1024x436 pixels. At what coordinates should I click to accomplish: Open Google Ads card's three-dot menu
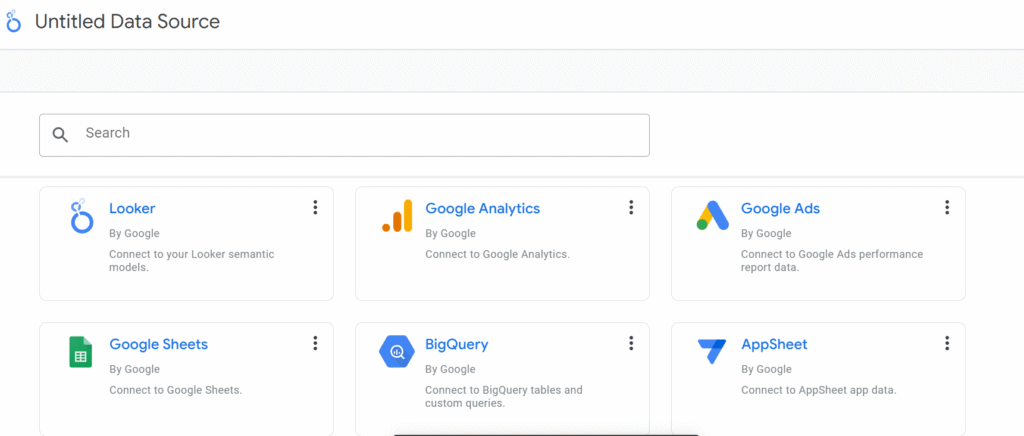[947, 208]
